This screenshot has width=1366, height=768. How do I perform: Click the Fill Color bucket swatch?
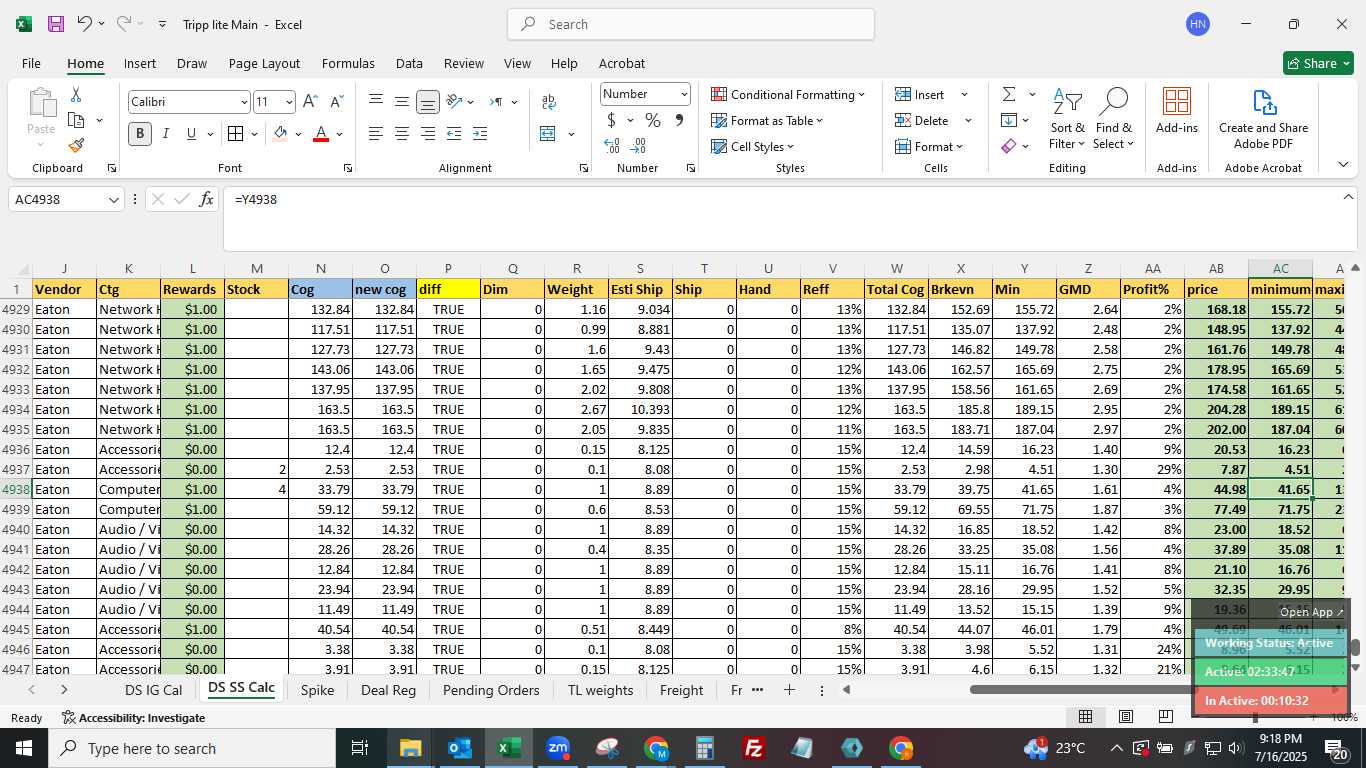click(x=280, y=134)
